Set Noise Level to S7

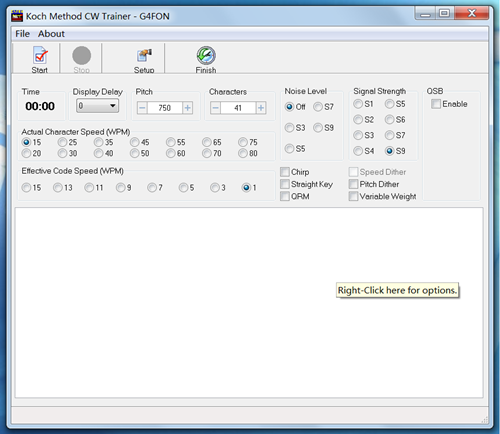318,107
